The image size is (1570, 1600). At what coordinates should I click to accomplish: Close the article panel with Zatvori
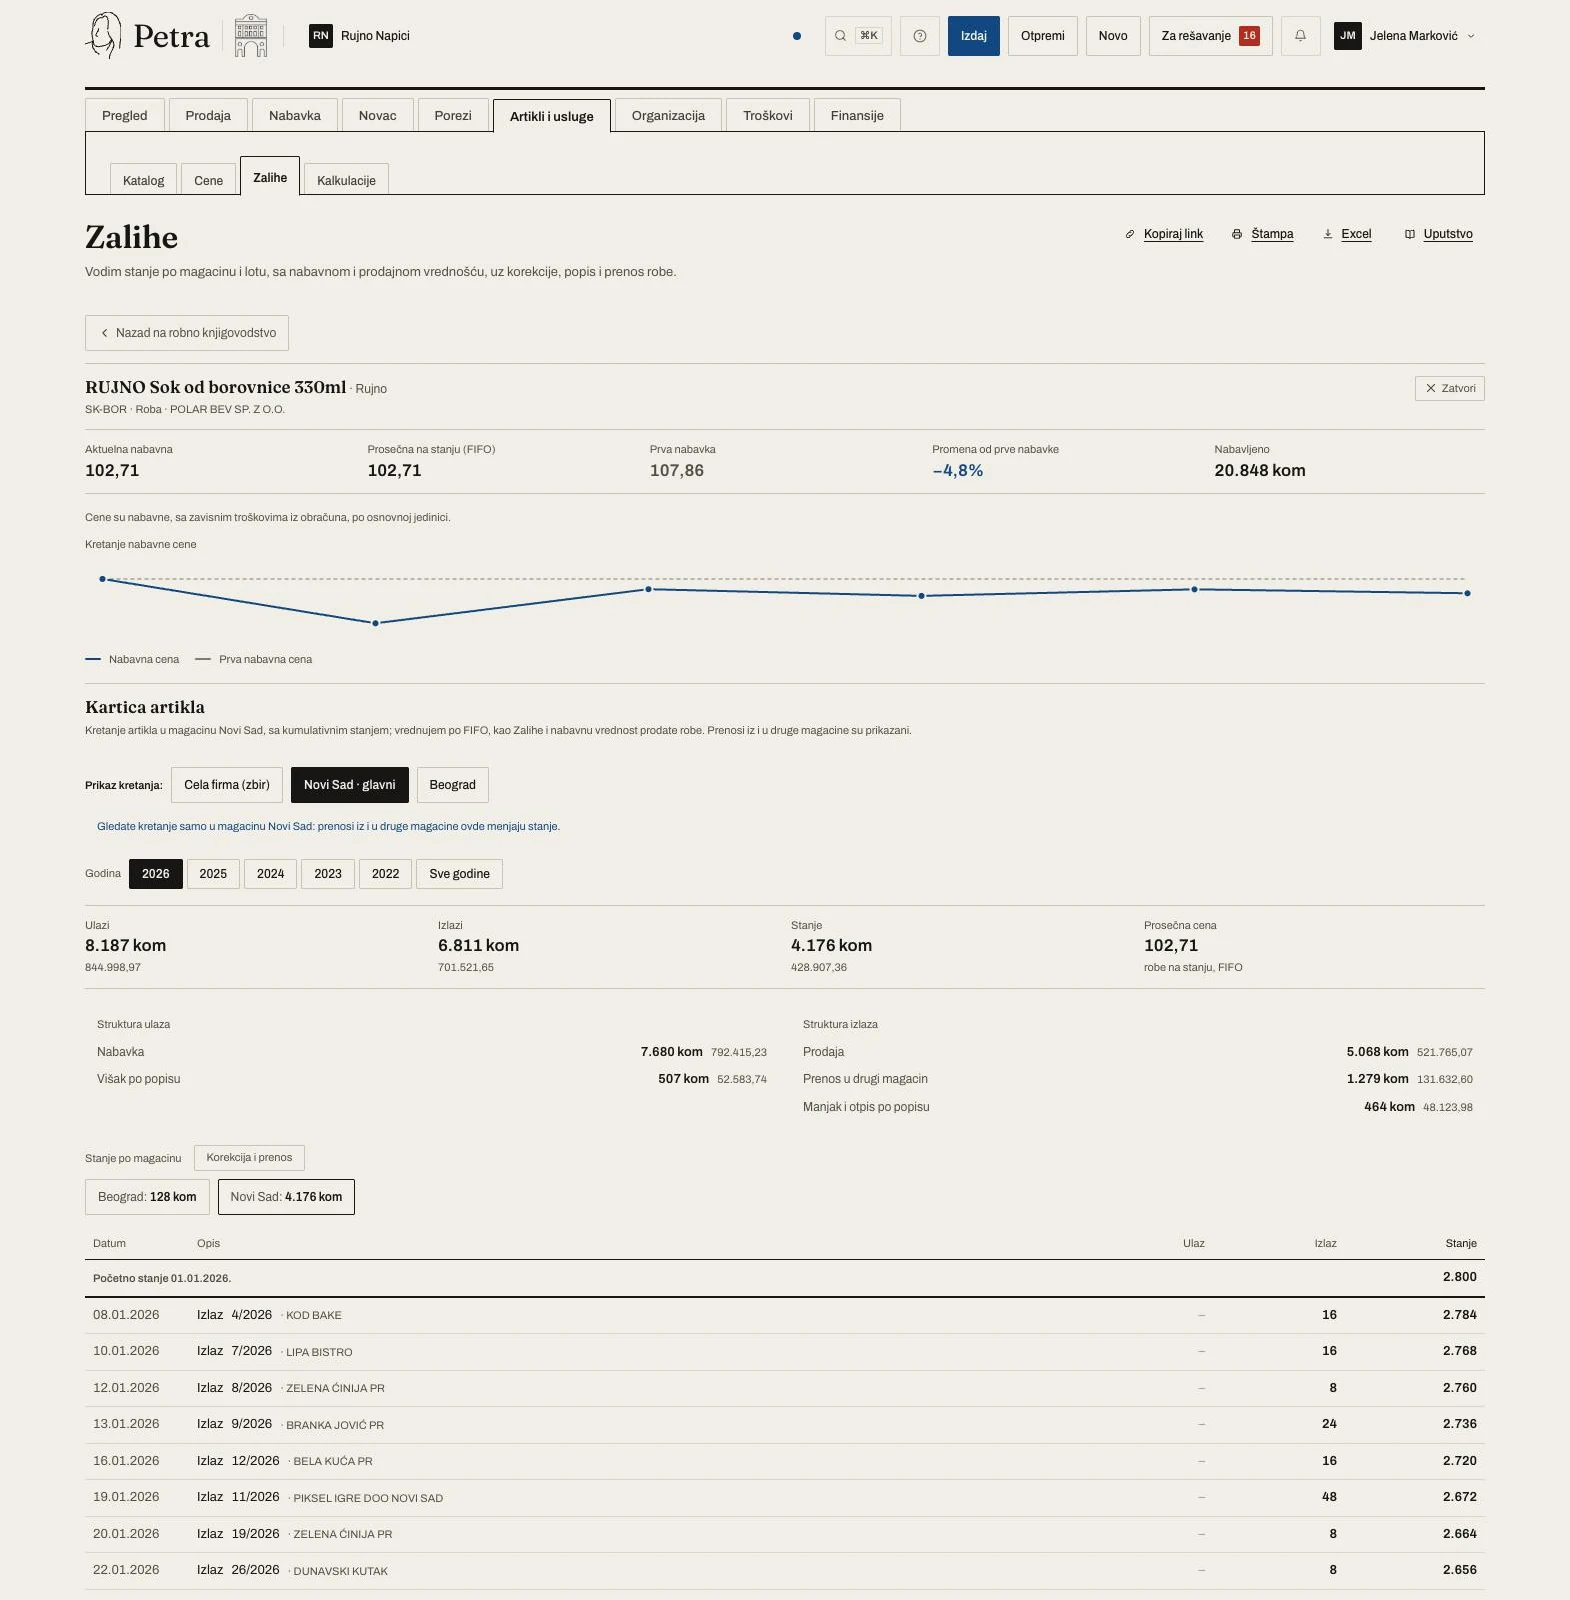(x=1450, y=388)
